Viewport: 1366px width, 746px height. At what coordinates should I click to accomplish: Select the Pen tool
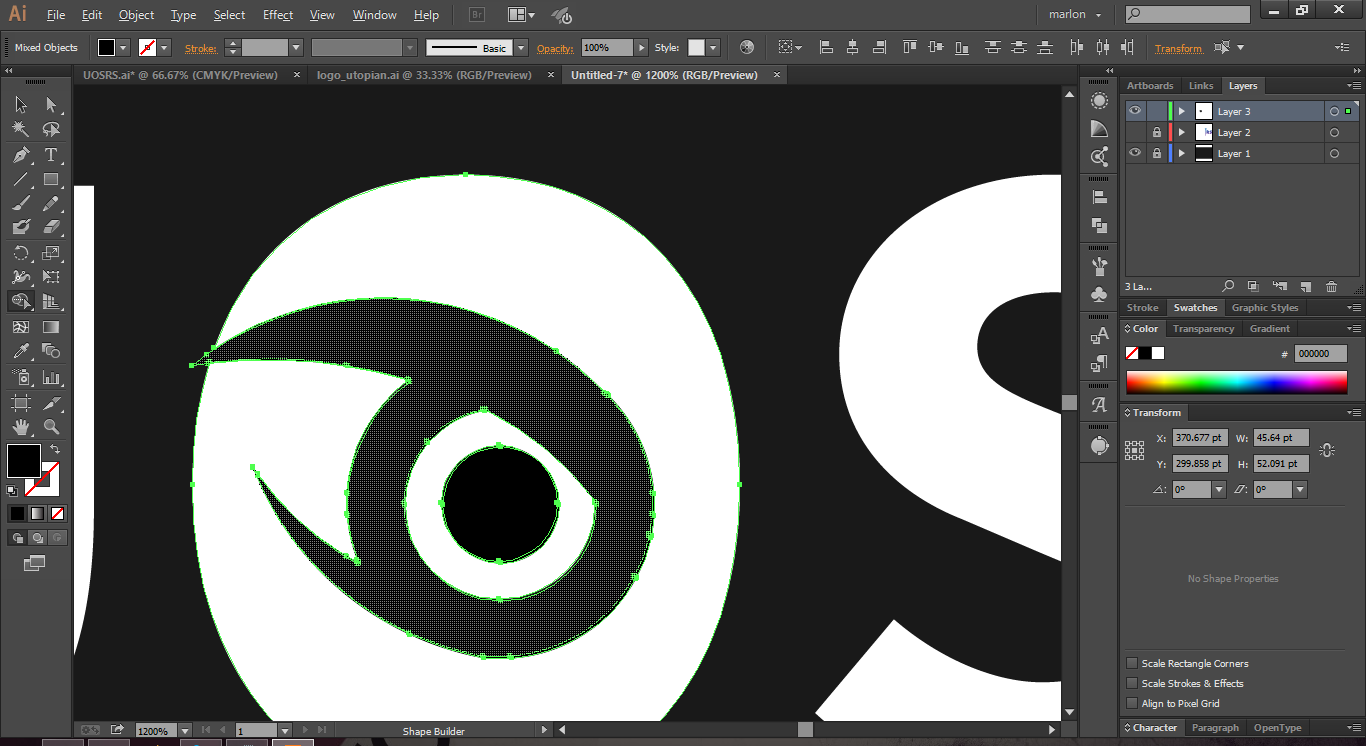point(21,155)
